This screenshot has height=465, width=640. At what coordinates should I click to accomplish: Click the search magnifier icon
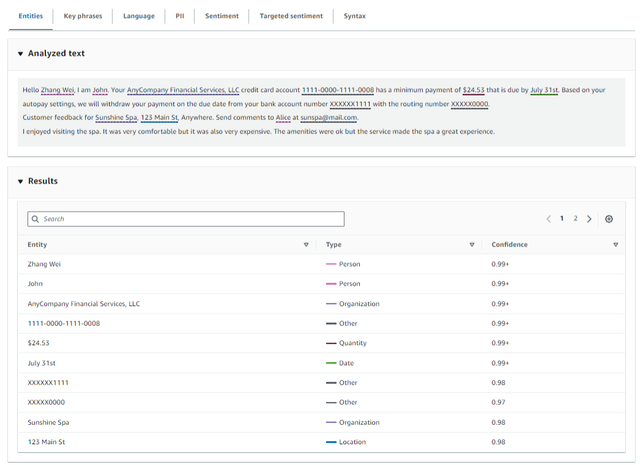[x=35, y=219]
